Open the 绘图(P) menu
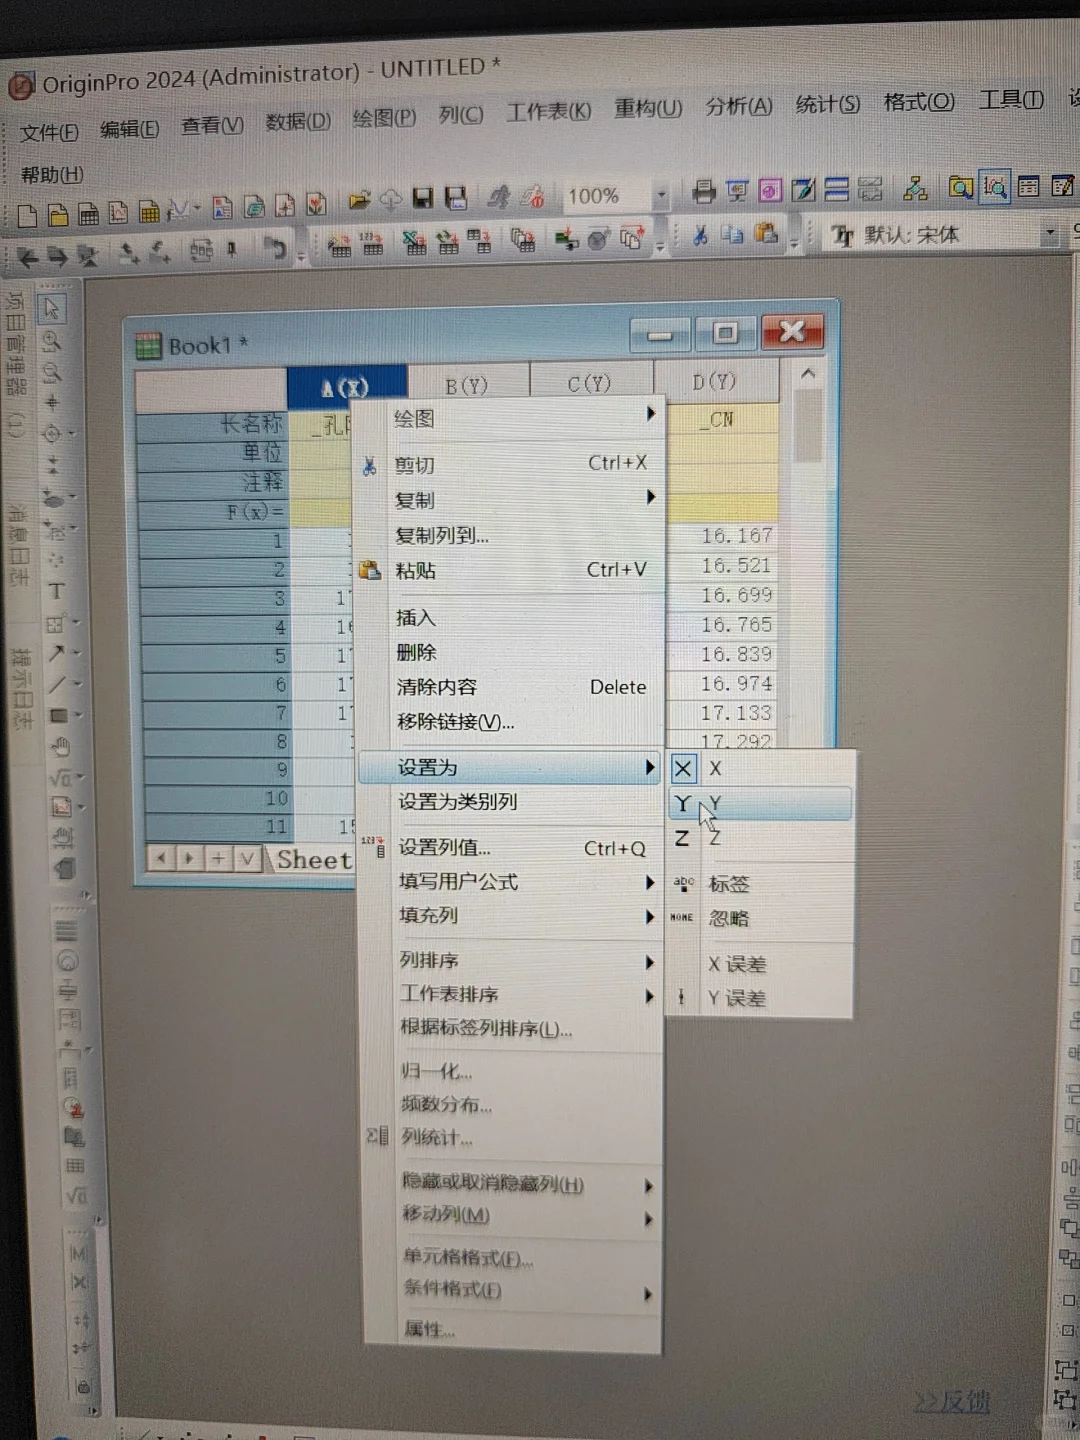The width and height of the screenshot is (1080, 1440). (384, 118)
